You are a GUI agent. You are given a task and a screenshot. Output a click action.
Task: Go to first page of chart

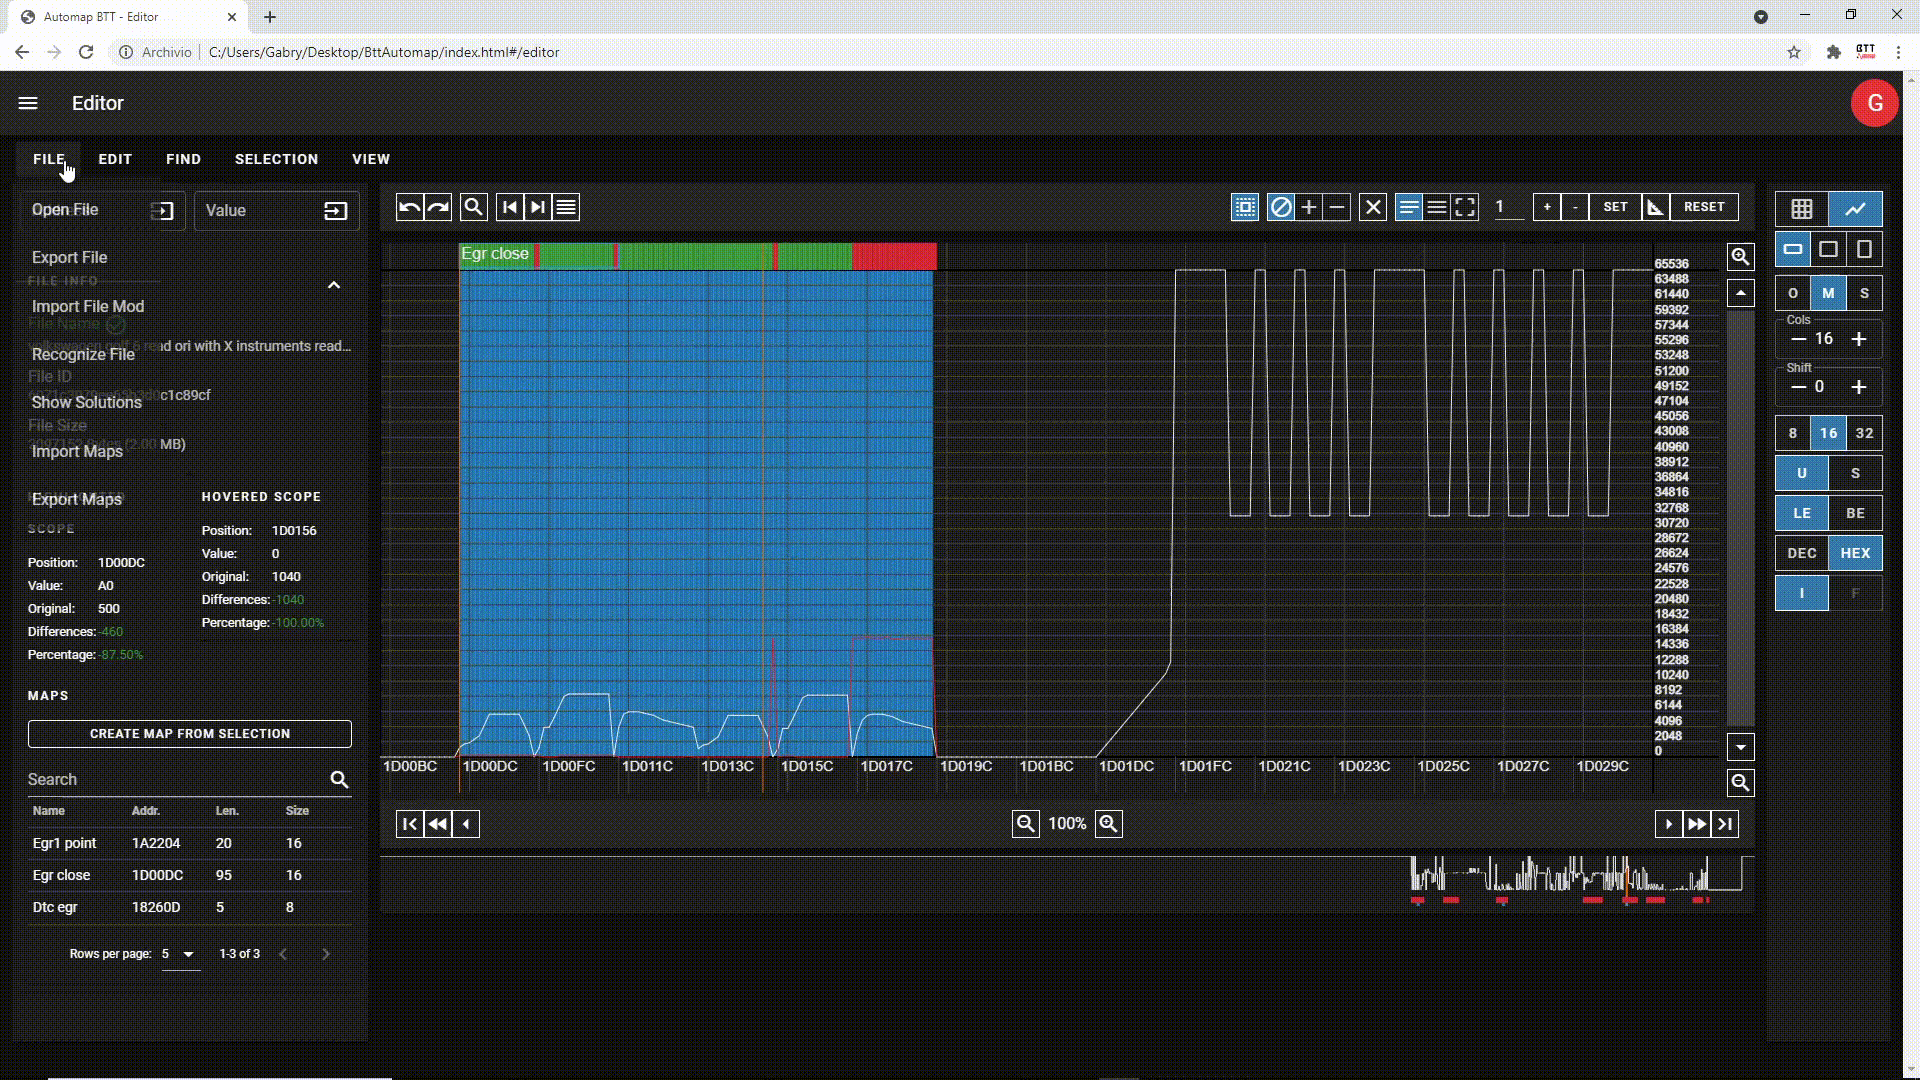(x=410, y=824)
